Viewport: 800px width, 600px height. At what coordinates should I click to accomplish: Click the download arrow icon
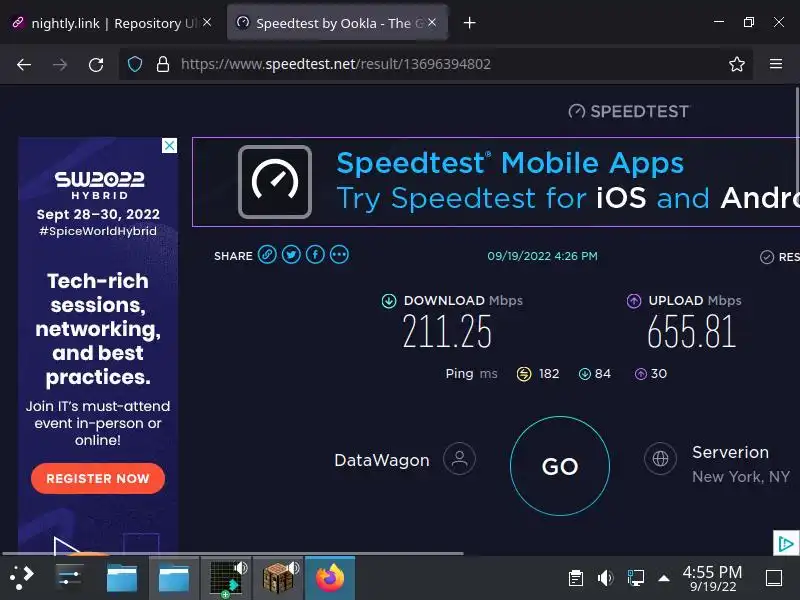pyautogui.click(x=389, y=301)
